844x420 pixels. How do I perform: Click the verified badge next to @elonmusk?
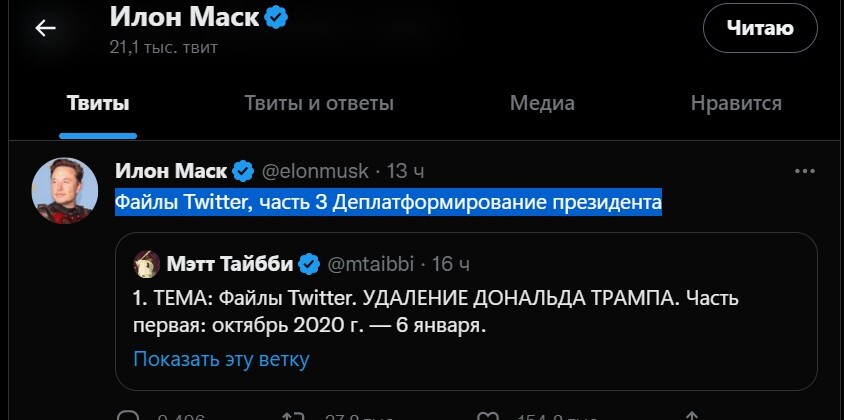[243, 170]
